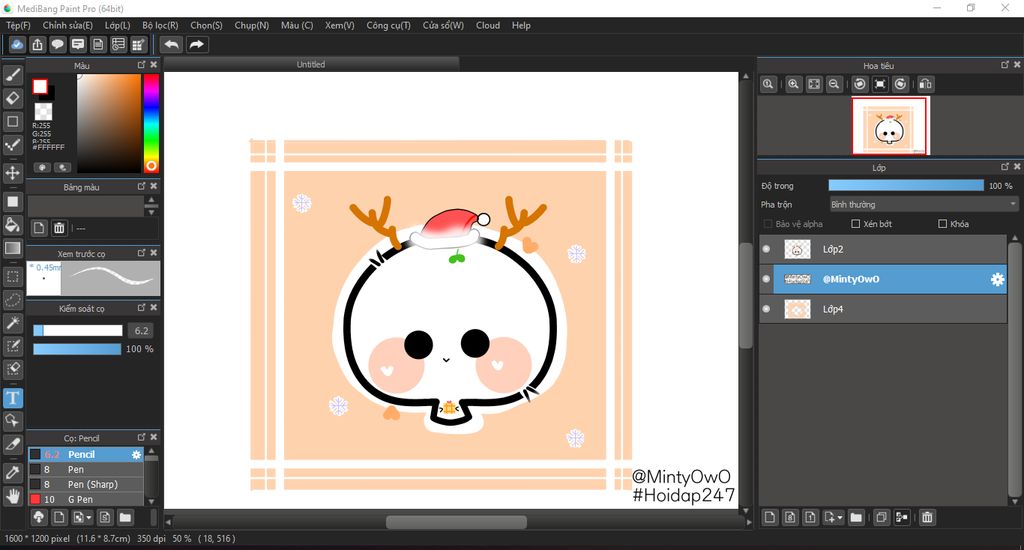The height and width of the screenshot is (550, 1024).
Task: Click the cloud save toolbar icon
Action: [17, 44]
